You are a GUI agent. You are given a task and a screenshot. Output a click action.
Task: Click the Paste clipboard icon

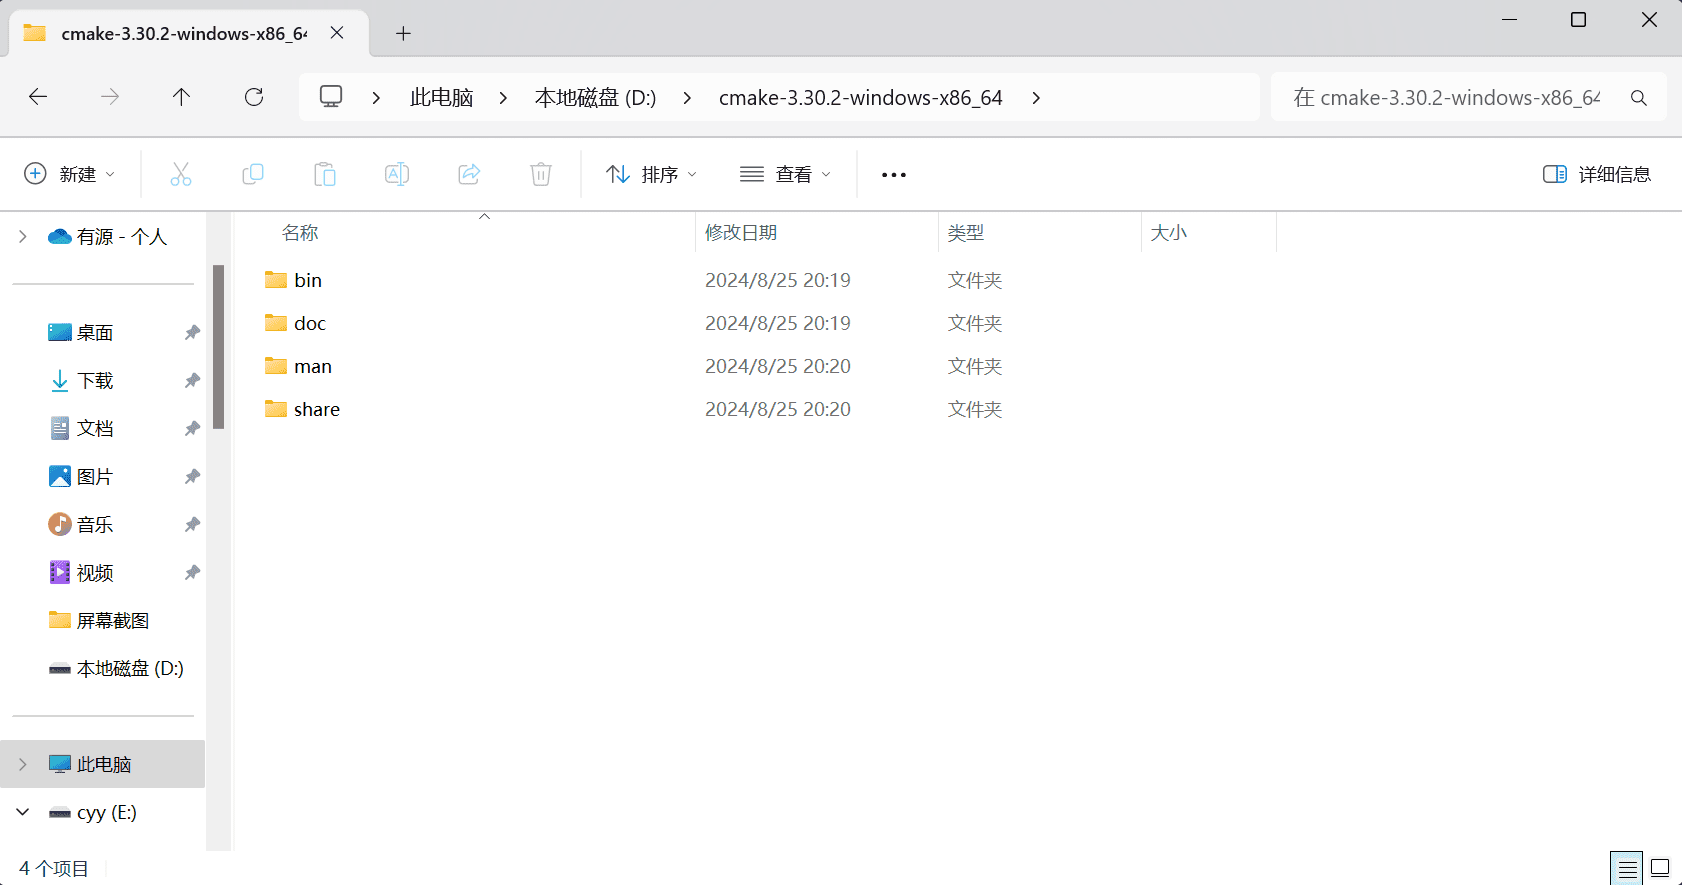(325, 174)
